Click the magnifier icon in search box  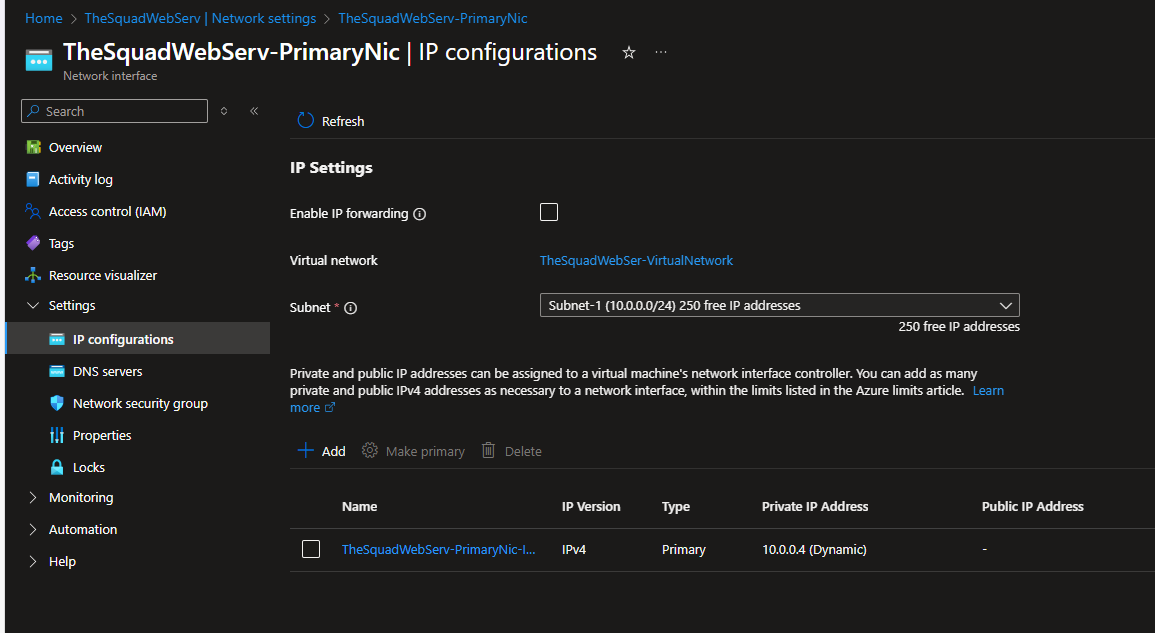coord(33,111)
